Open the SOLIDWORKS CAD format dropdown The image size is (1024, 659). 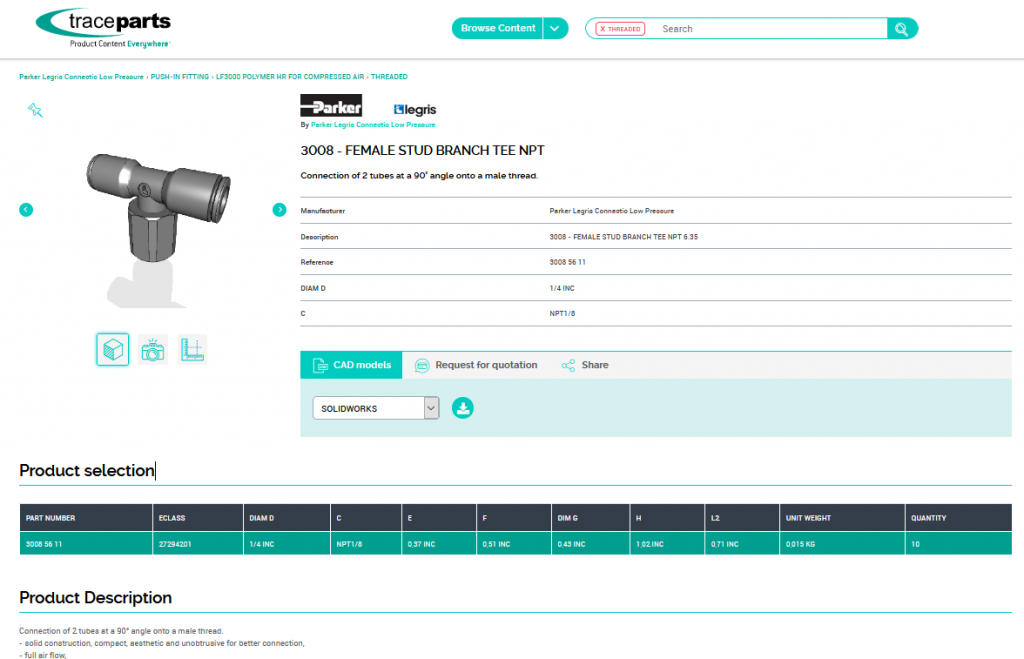376,408
